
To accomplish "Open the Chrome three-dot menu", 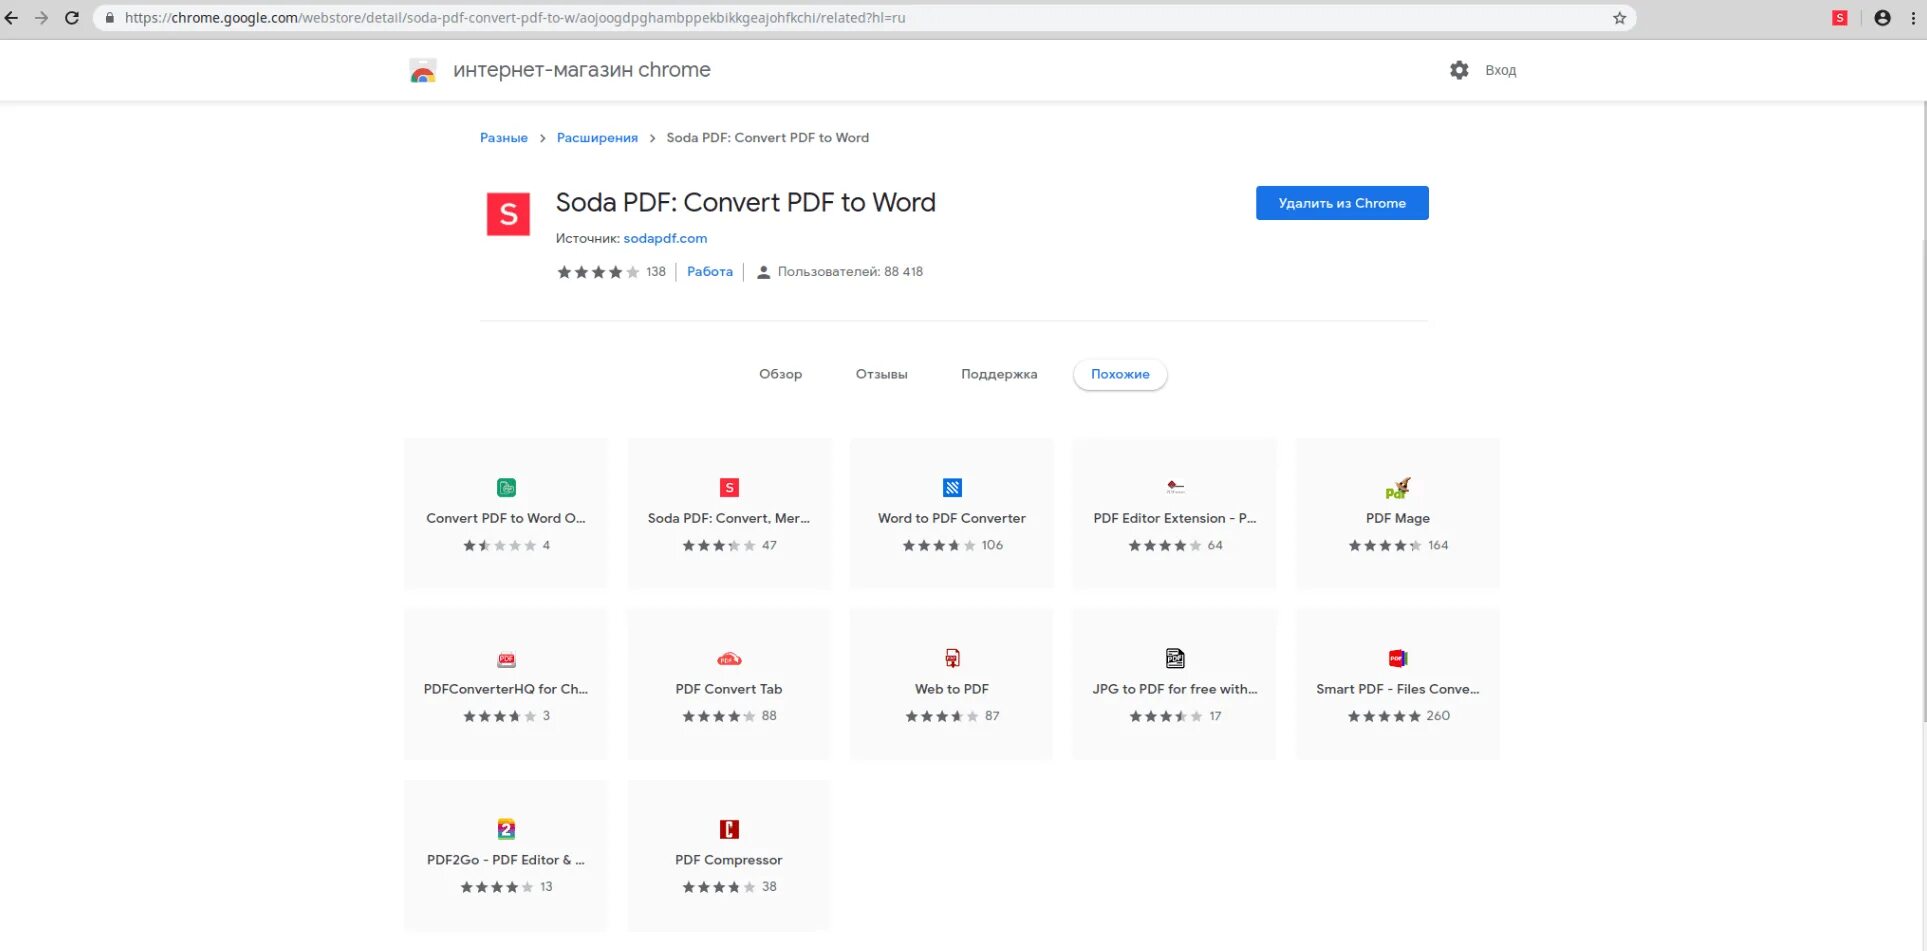I will point(1913,18).
